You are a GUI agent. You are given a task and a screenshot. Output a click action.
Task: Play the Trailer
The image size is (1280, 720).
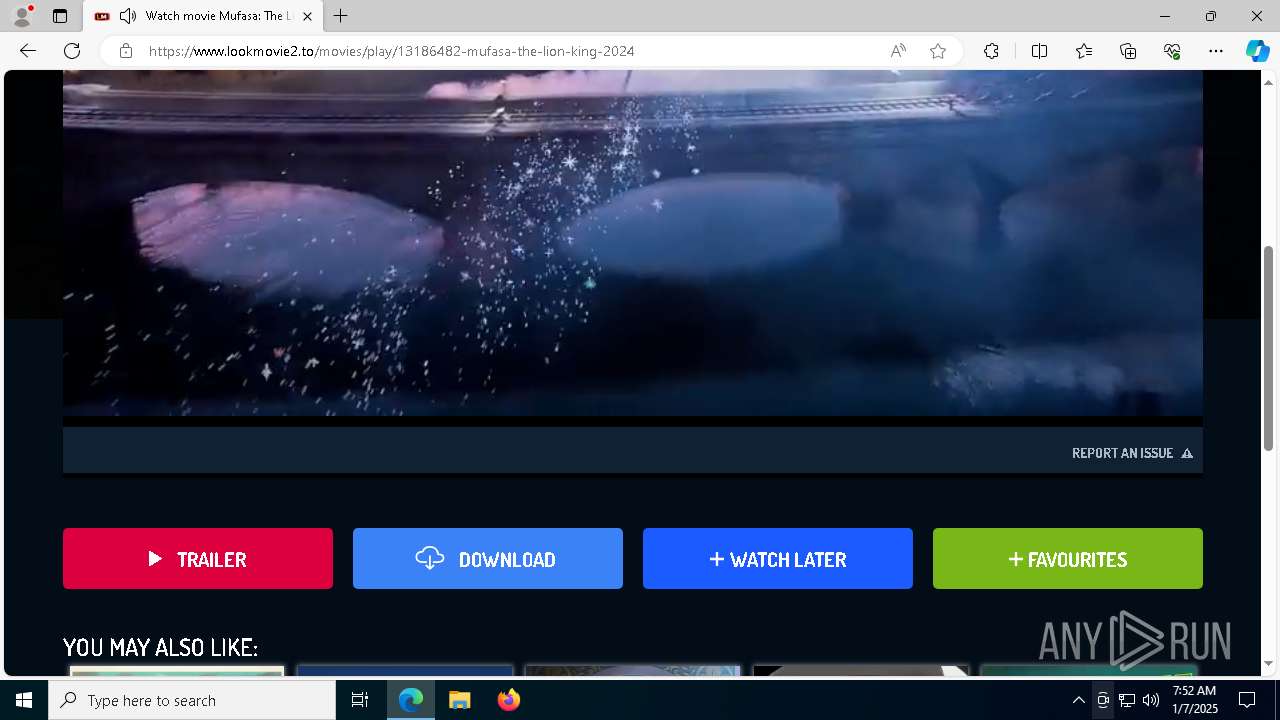tap(198, 559)
